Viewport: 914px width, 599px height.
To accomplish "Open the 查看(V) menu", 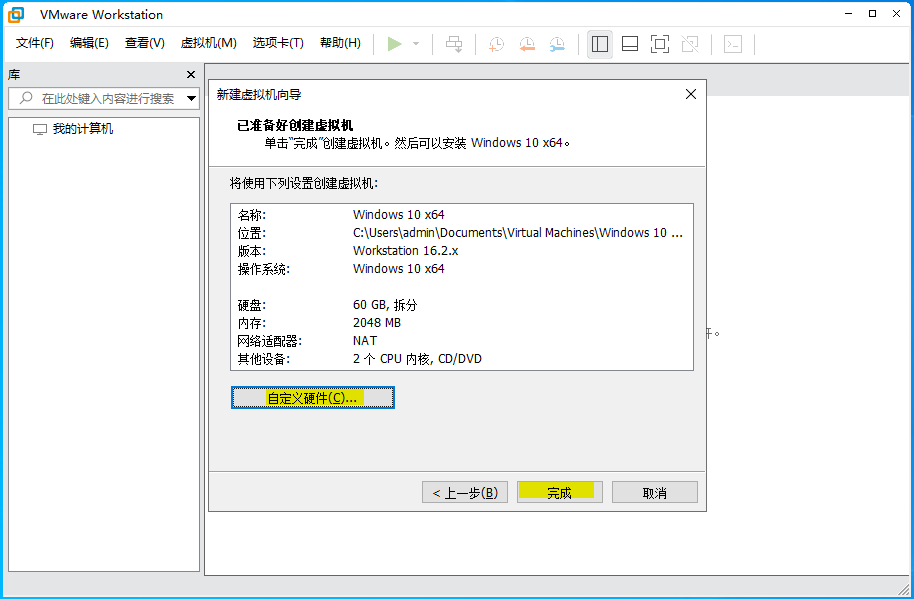I will (x=145, y=43).
